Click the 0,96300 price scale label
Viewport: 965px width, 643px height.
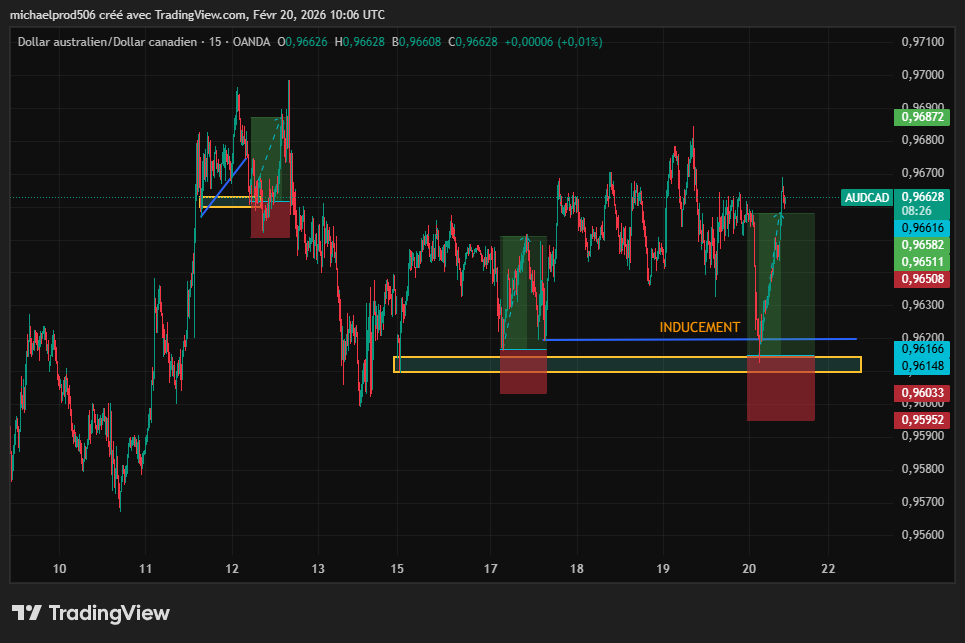[923, 305]
